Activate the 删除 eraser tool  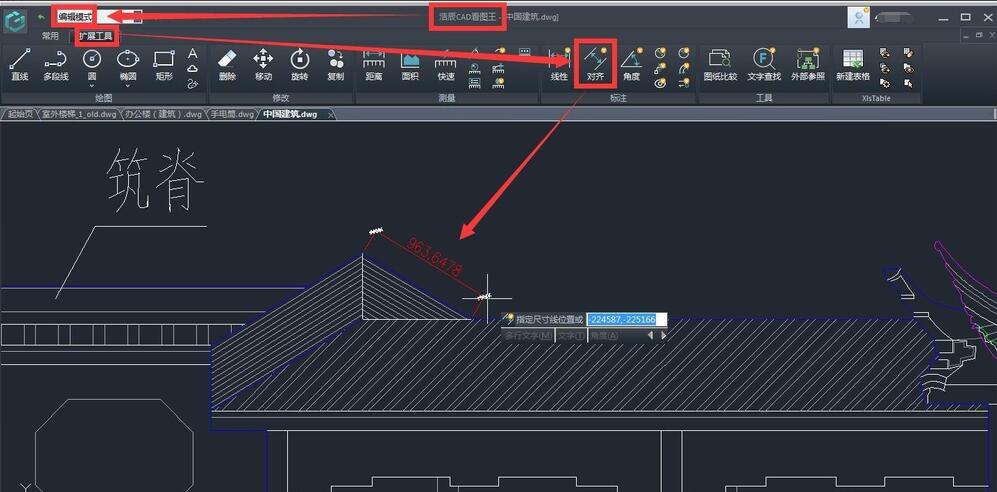(227, 64)
